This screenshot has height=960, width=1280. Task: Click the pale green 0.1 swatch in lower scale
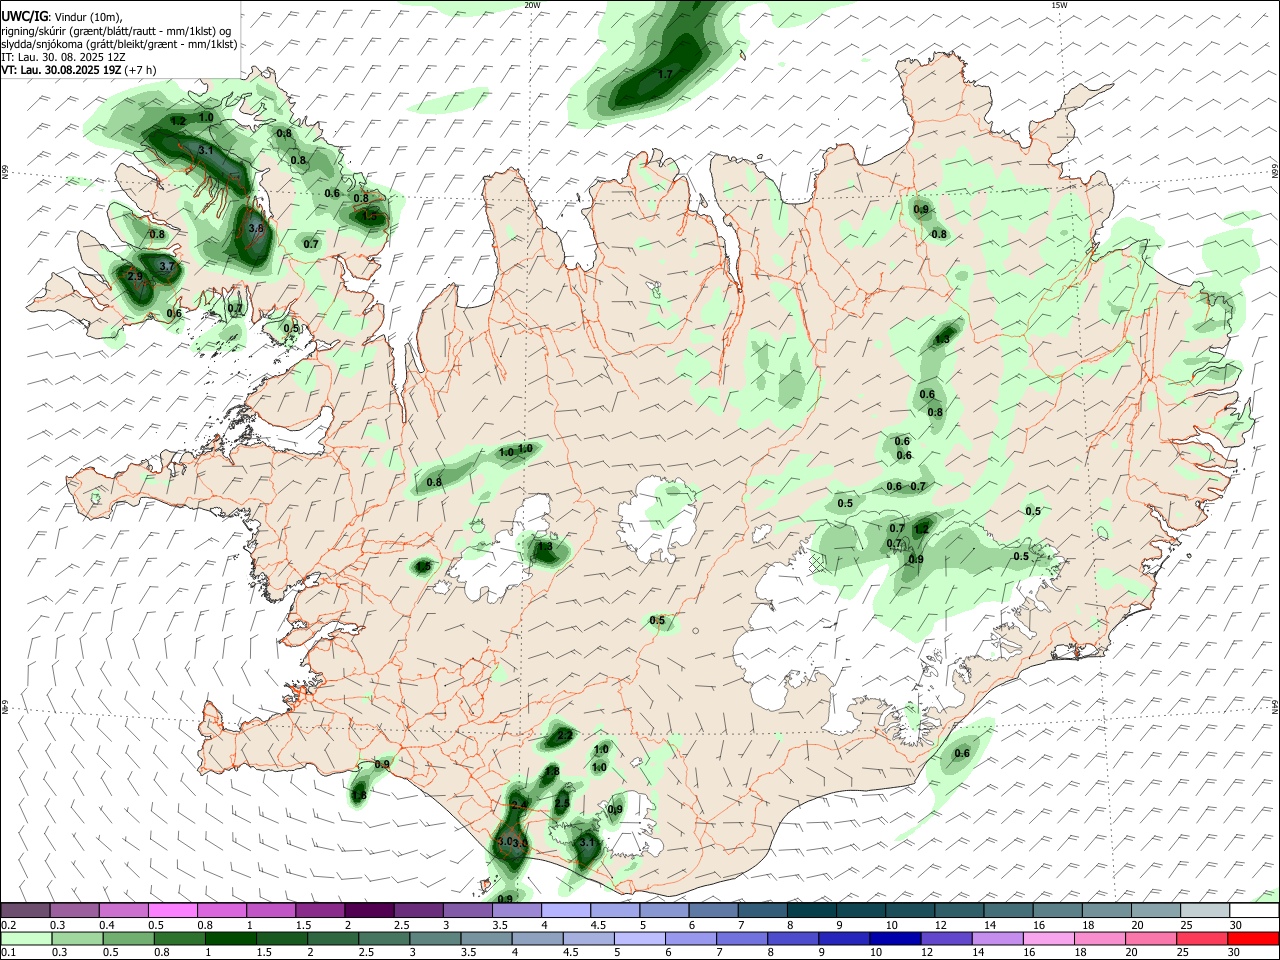27,938
